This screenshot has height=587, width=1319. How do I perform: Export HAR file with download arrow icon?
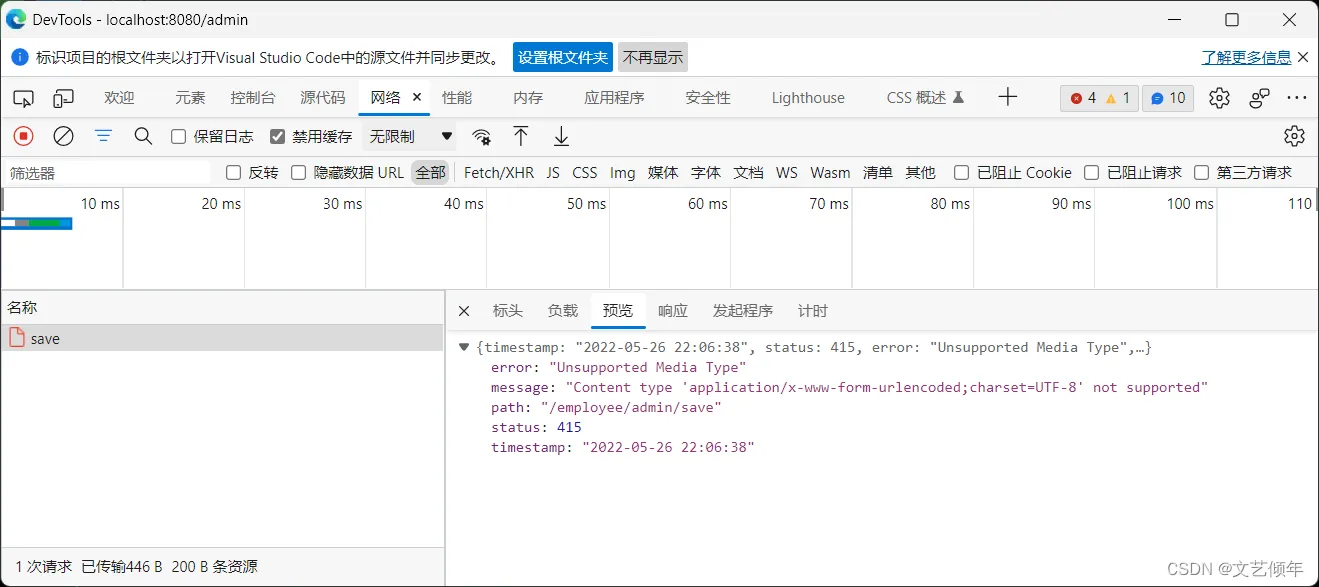pyautogui.click(x=561, y=136)
